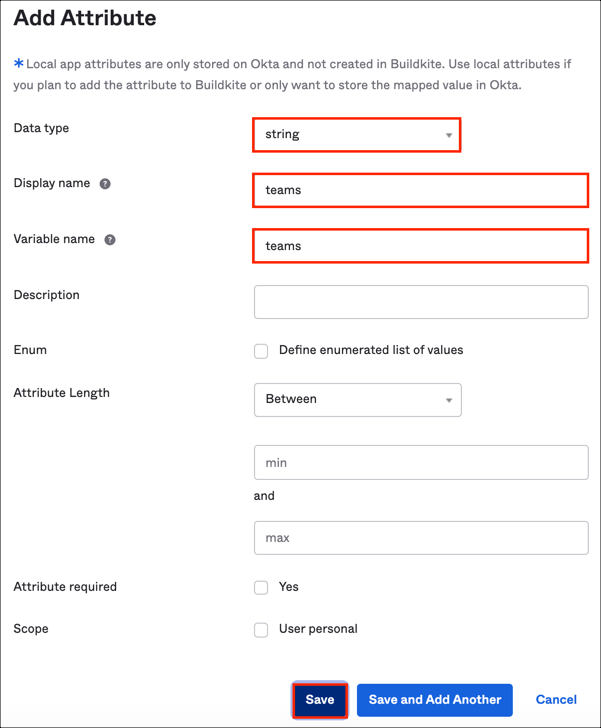This screenshot has height=728, width=601.
Task: Click Save and Add Another
Action: click(x=435, y=700)
